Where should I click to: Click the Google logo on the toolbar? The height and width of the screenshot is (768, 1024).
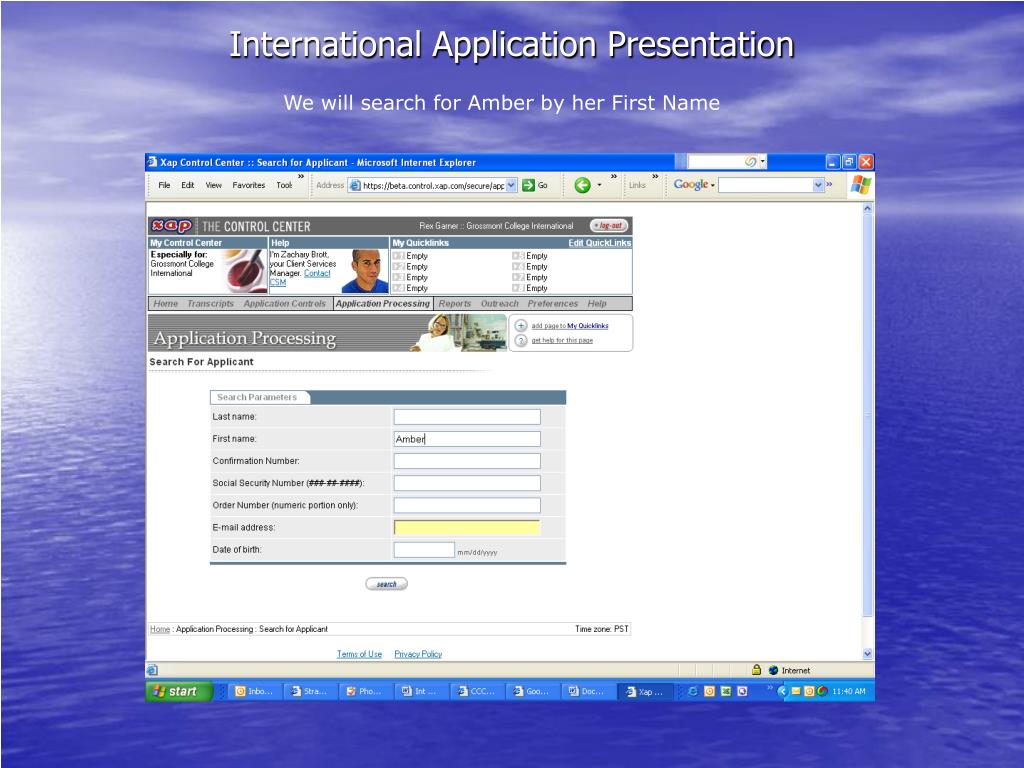[691, 185]
